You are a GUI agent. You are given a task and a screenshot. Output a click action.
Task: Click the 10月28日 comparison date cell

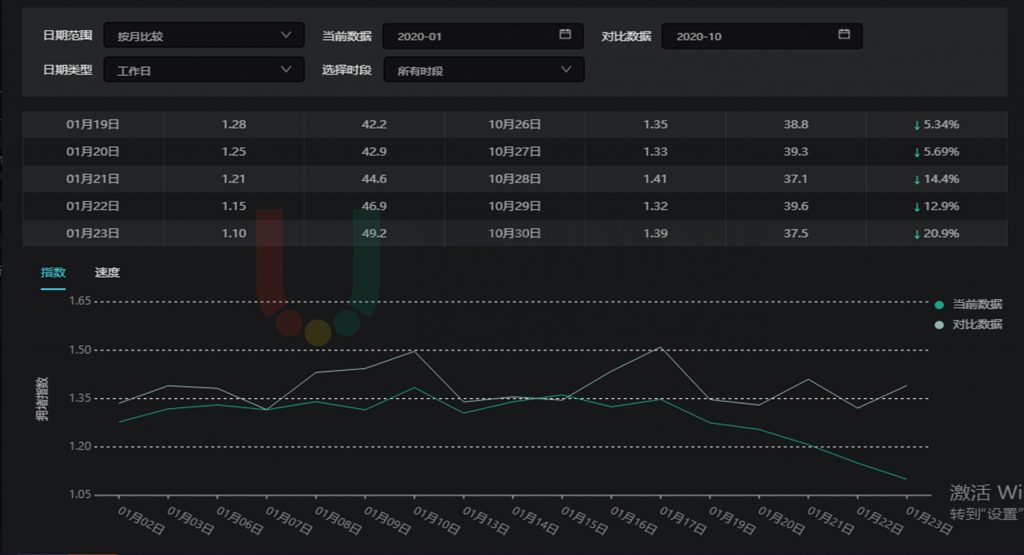515,179
